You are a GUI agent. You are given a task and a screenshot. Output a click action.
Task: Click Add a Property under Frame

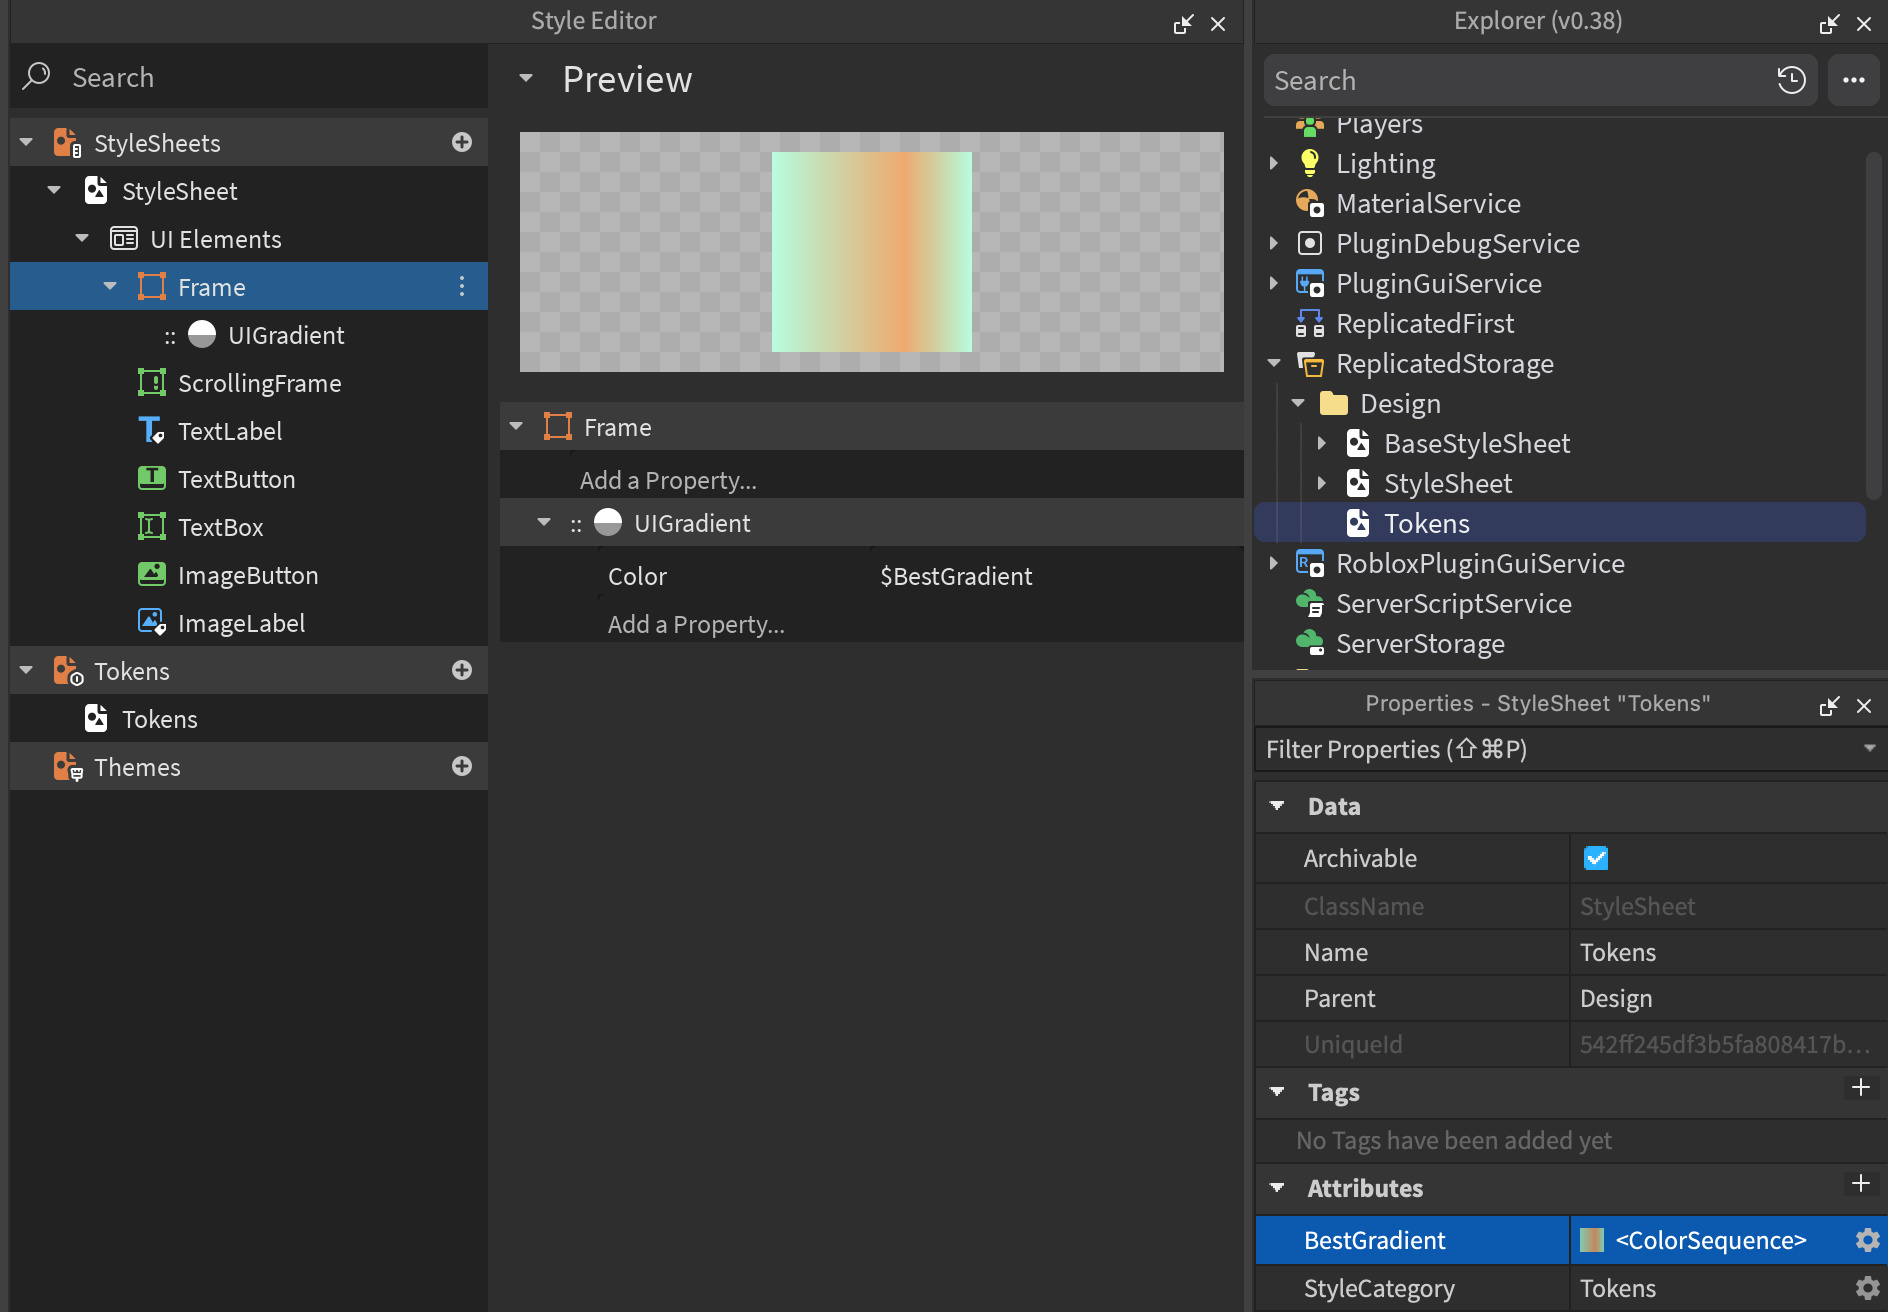[668, 480]
